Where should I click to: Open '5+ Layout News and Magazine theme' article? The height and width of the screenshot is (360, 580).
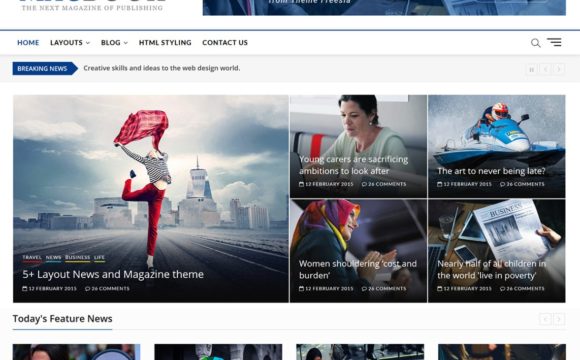(x=113, y=274)
